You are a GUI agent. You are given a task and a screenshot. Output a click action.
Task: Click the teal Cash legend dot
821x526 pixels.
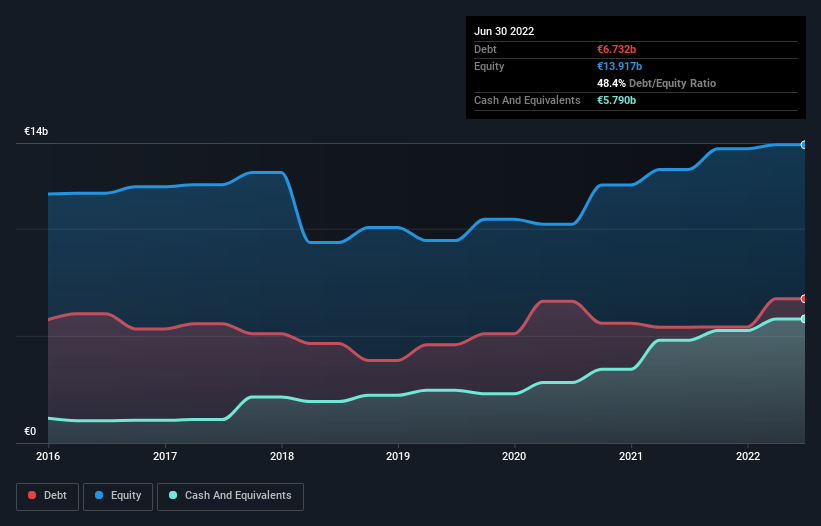173,495
